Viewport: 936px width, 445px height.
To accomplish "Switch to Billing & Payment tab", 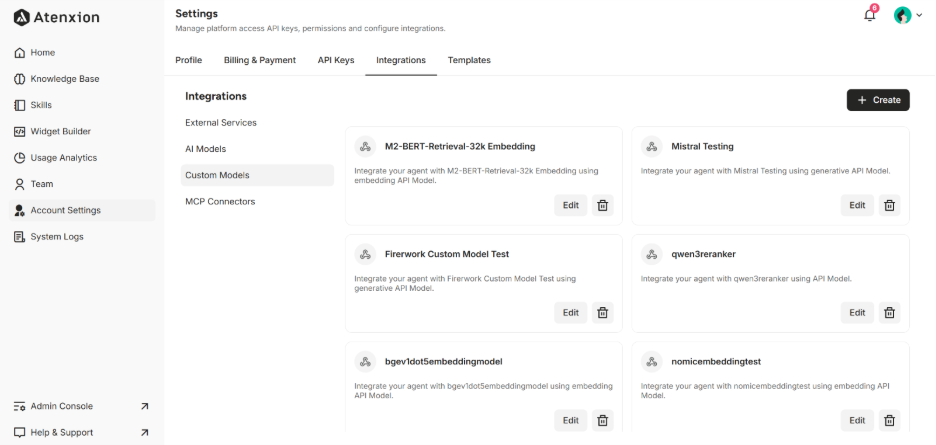I will [x=260, y=60].
